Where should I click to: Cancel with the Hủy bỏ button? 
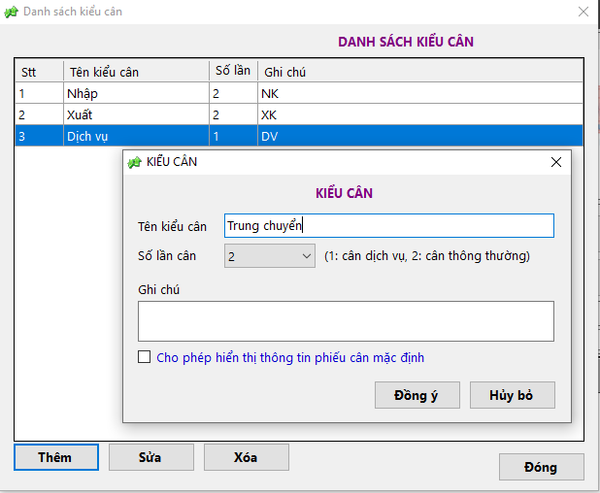[512, 395]
